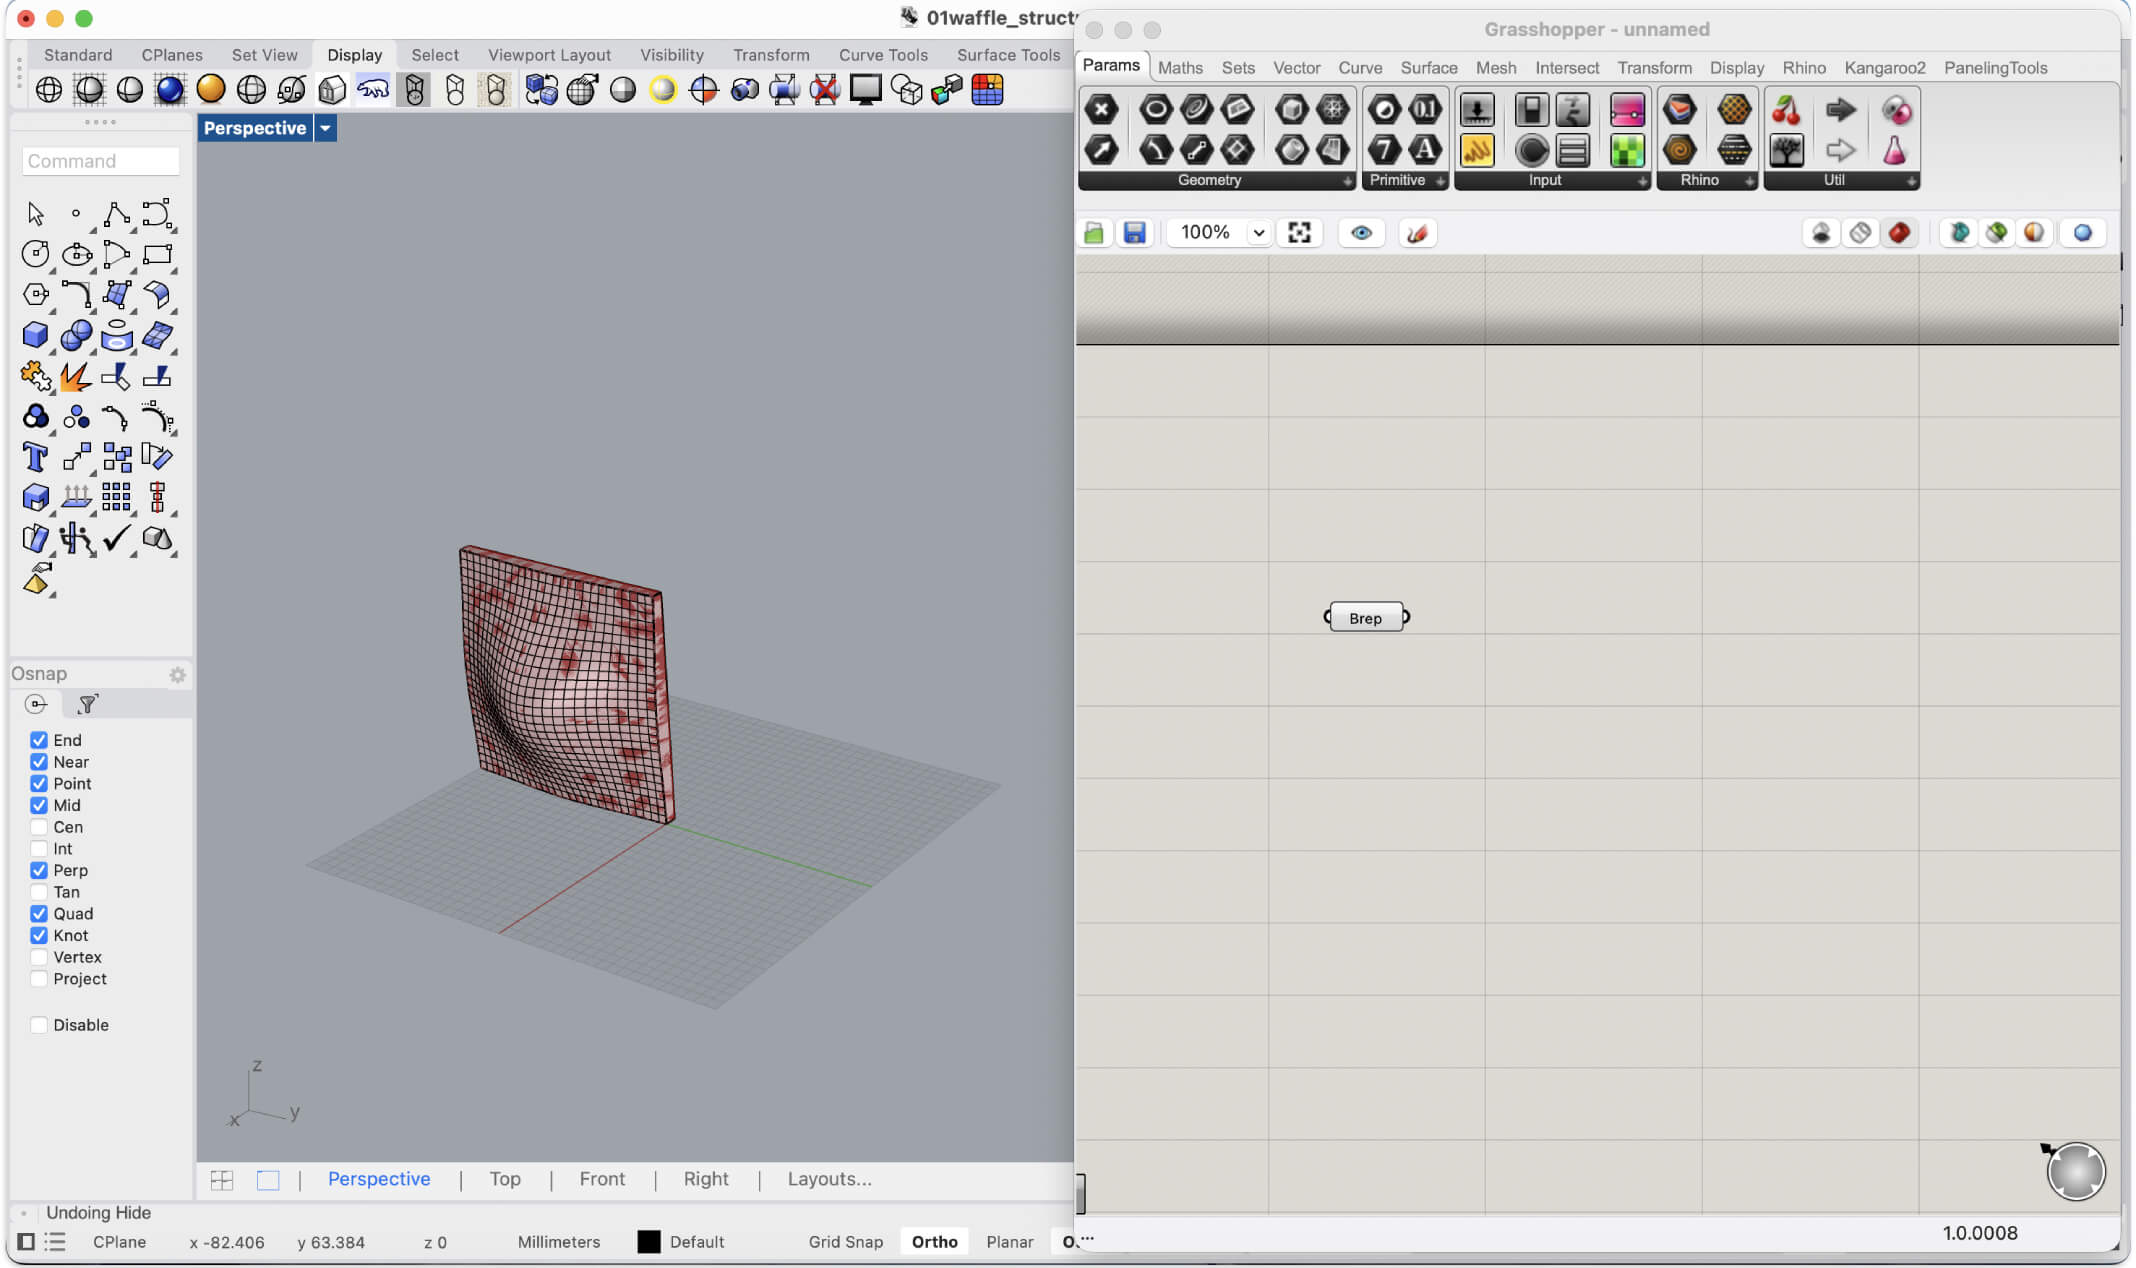Click zoom extents icon in Grasshopper
Screen dimensions: 2136x1268
point(1299,233)
